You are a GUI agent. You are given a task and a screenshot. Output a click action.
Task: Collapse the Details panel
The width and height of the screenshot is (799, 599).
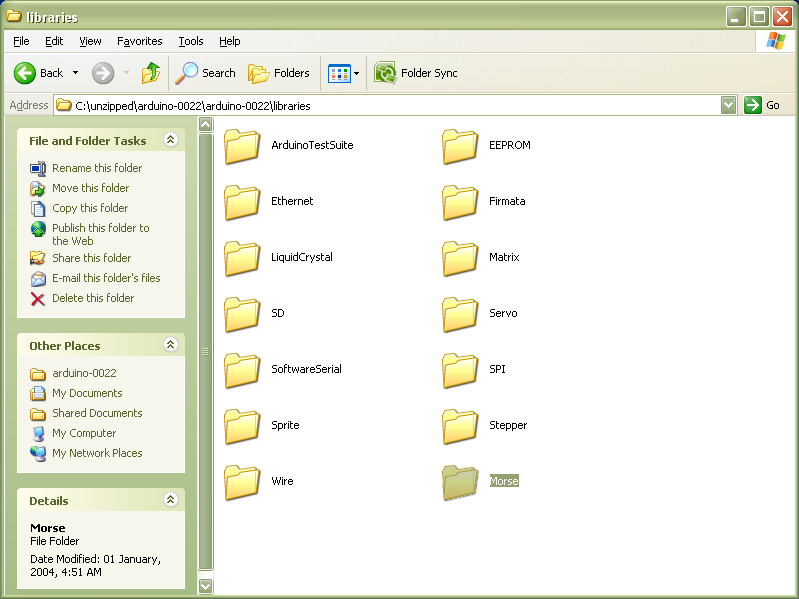171,500
